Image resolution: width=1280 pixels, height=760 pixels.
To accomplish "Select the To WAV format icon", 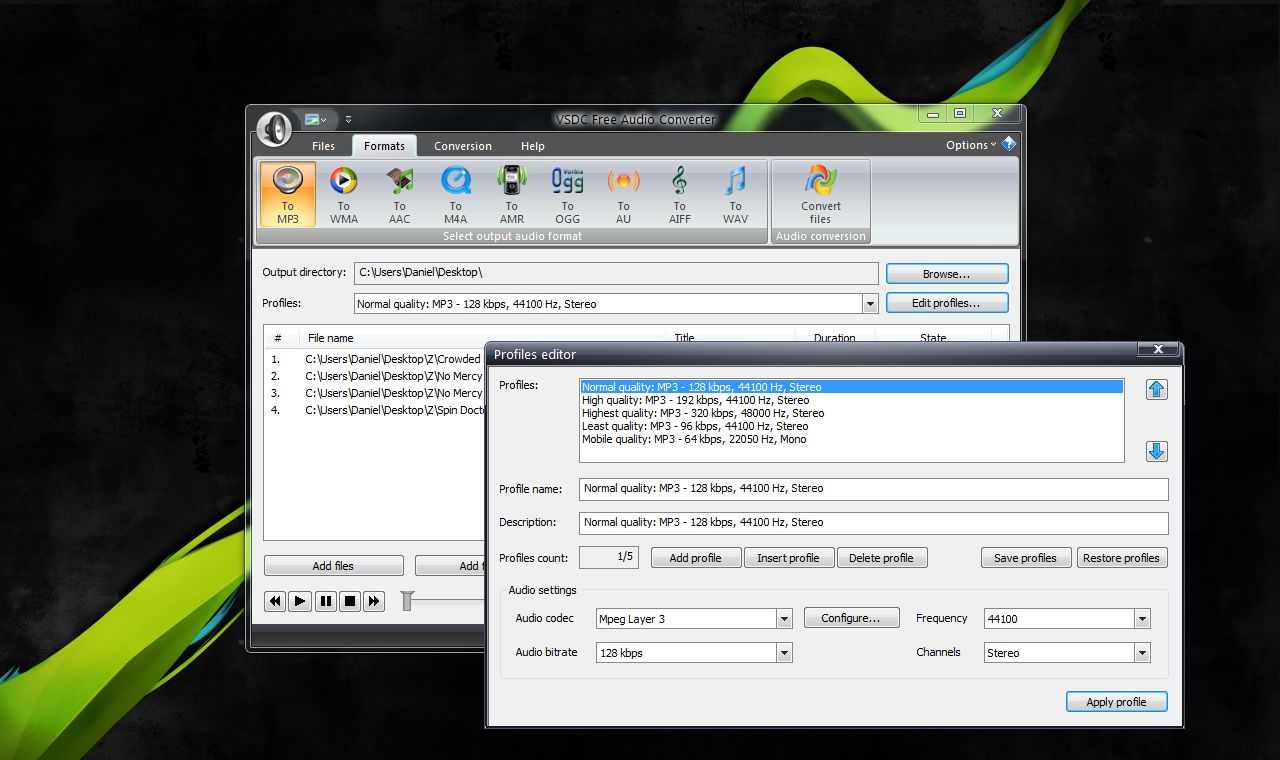I will click(735, 194).
